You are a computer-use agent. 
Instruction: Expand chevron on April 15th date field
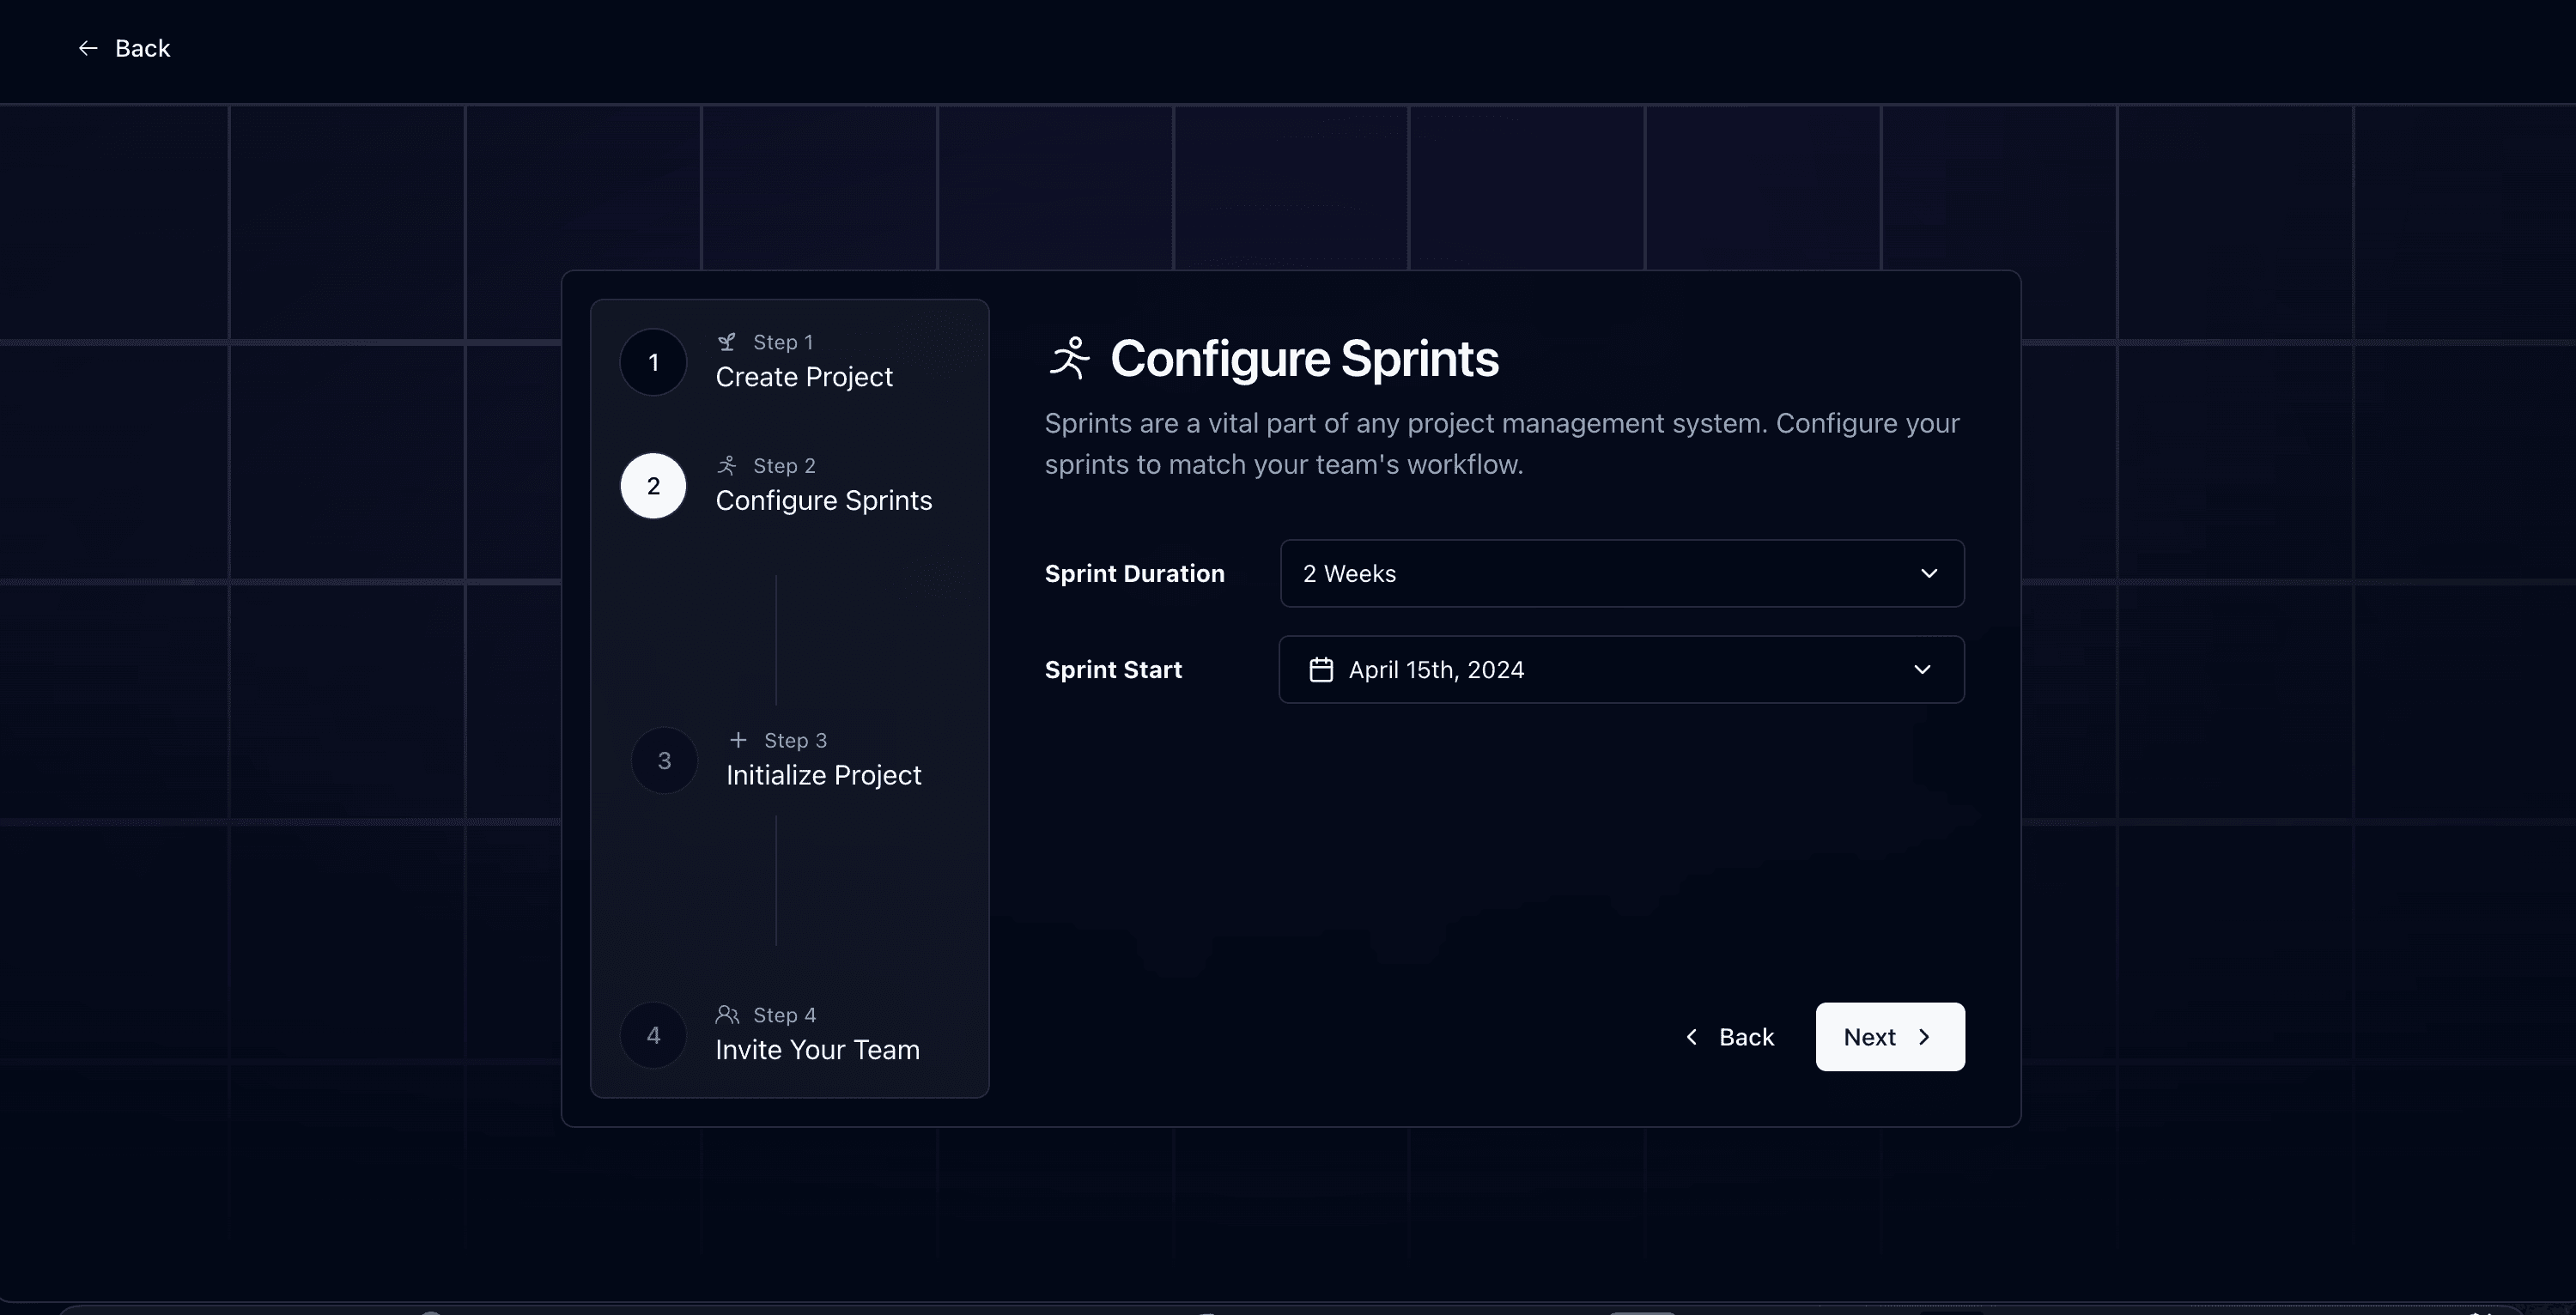(x=1922, y=670)
